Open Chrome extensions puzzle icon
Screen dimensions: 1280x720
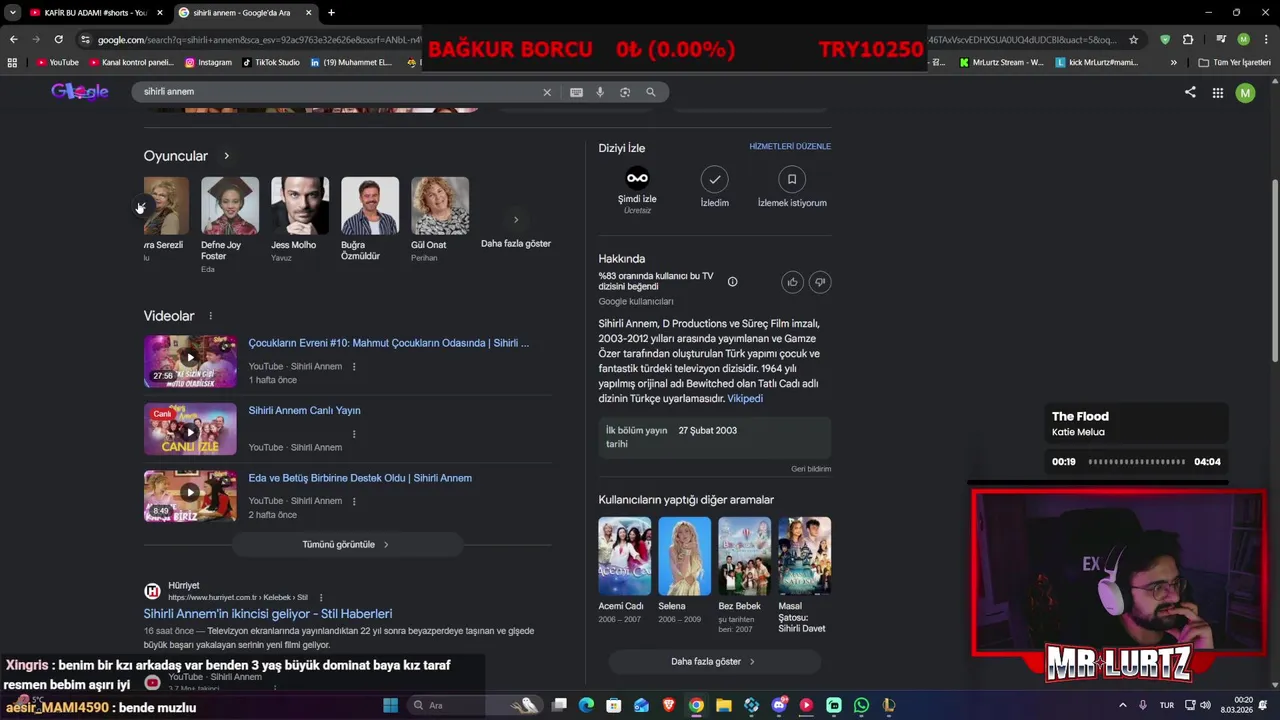1188,40
